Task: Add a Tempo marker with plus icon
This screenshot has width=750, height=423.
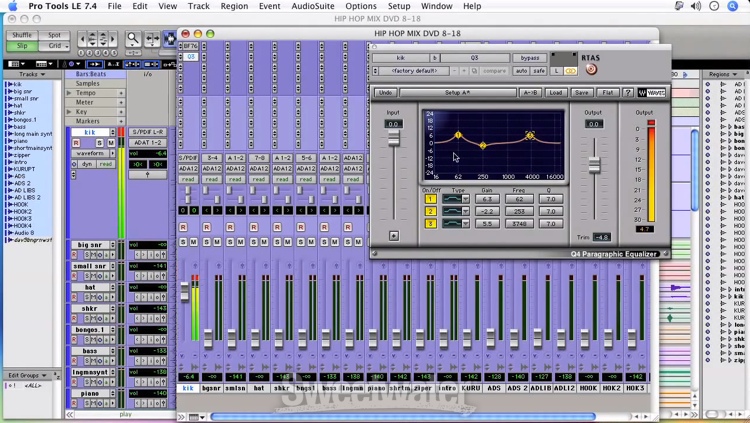Action: [121, 93]
